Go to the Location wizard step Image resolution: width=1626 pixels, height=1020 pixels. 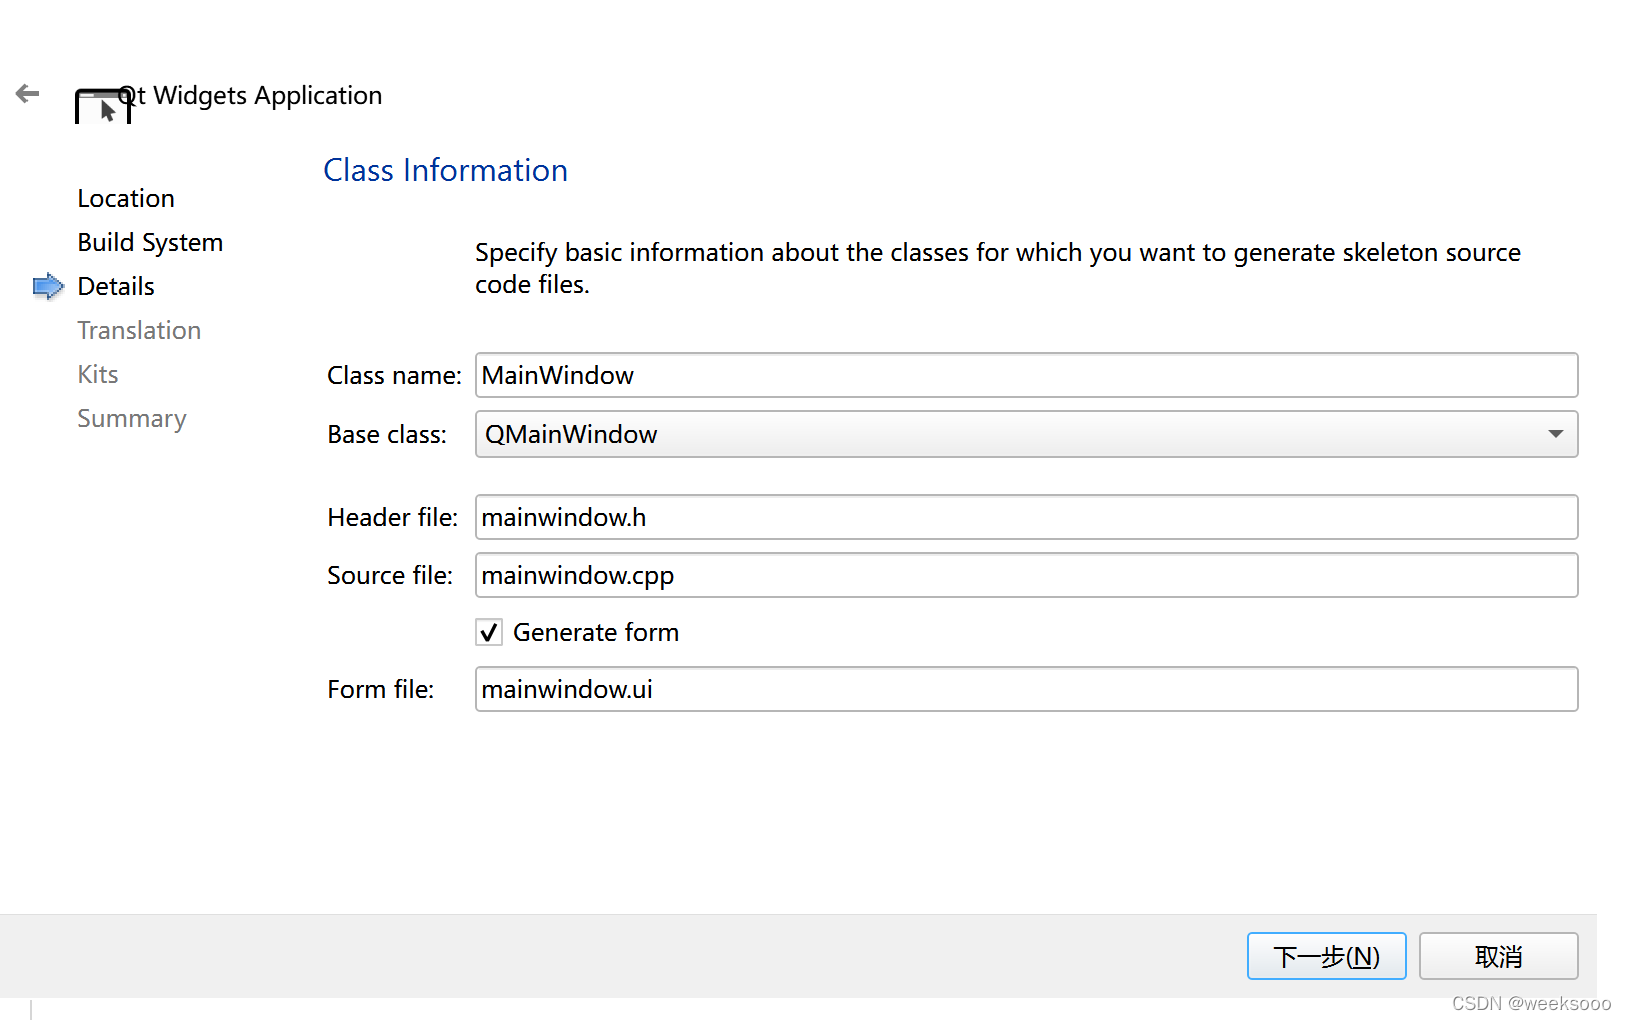coord(126,199)
